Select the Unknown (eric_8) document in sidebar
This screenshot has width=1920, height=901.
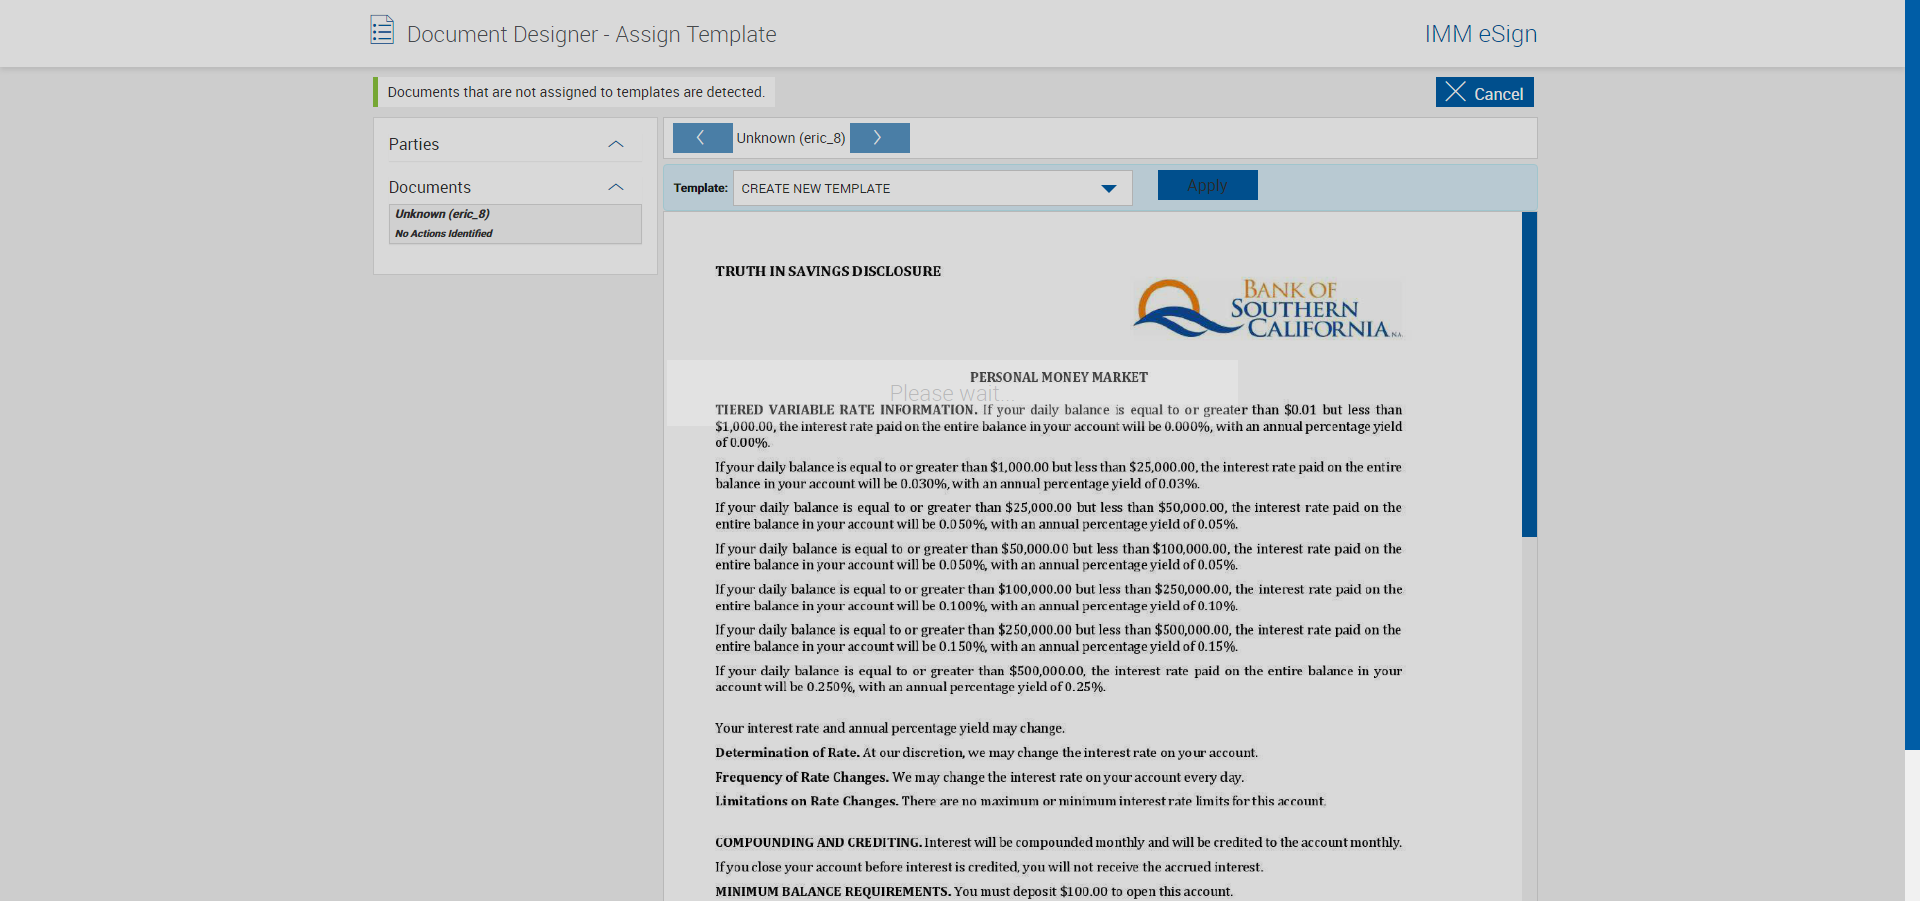click(515, 224)
